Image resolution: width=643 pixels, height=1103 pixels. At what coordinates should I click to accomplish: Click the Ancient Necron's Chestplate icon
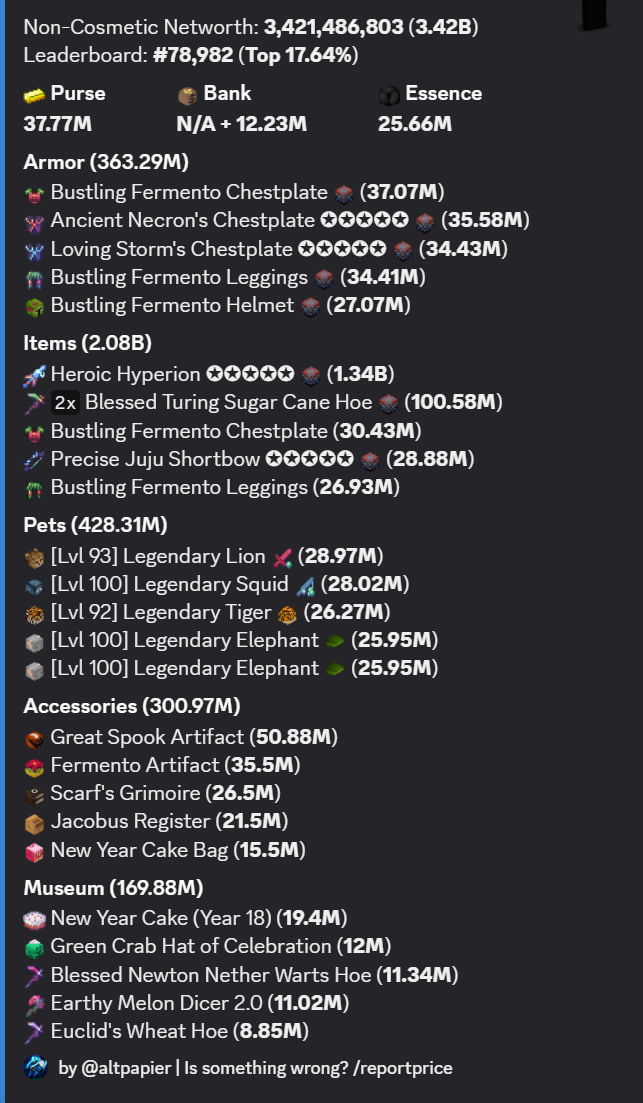(x=35, y=220)
